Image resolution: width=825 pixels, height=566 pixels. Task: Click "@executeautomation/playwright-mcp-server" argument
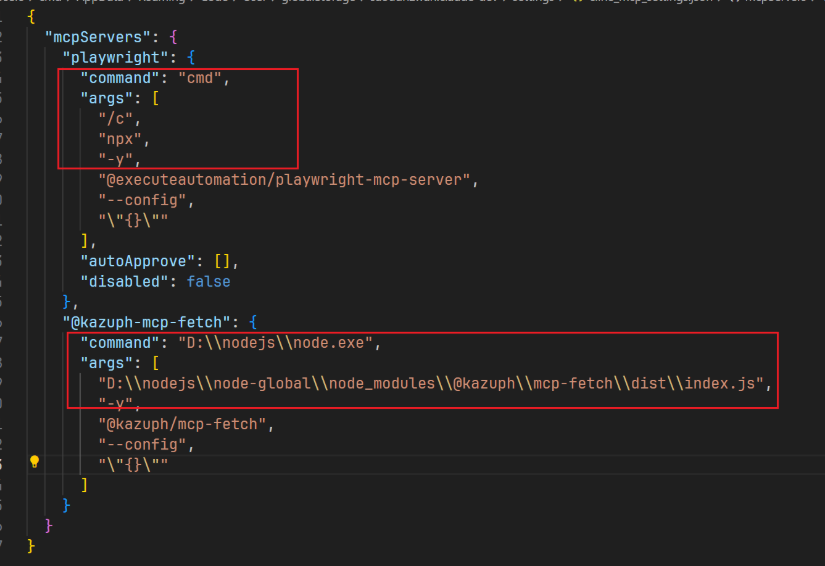coord(284,180)
